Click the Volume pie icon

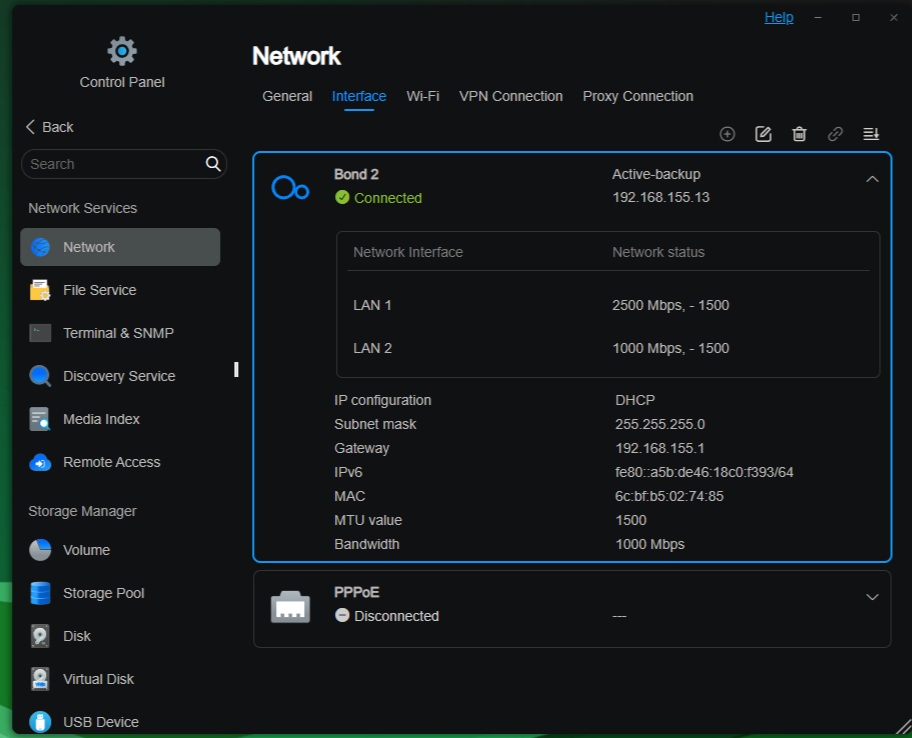40,550
